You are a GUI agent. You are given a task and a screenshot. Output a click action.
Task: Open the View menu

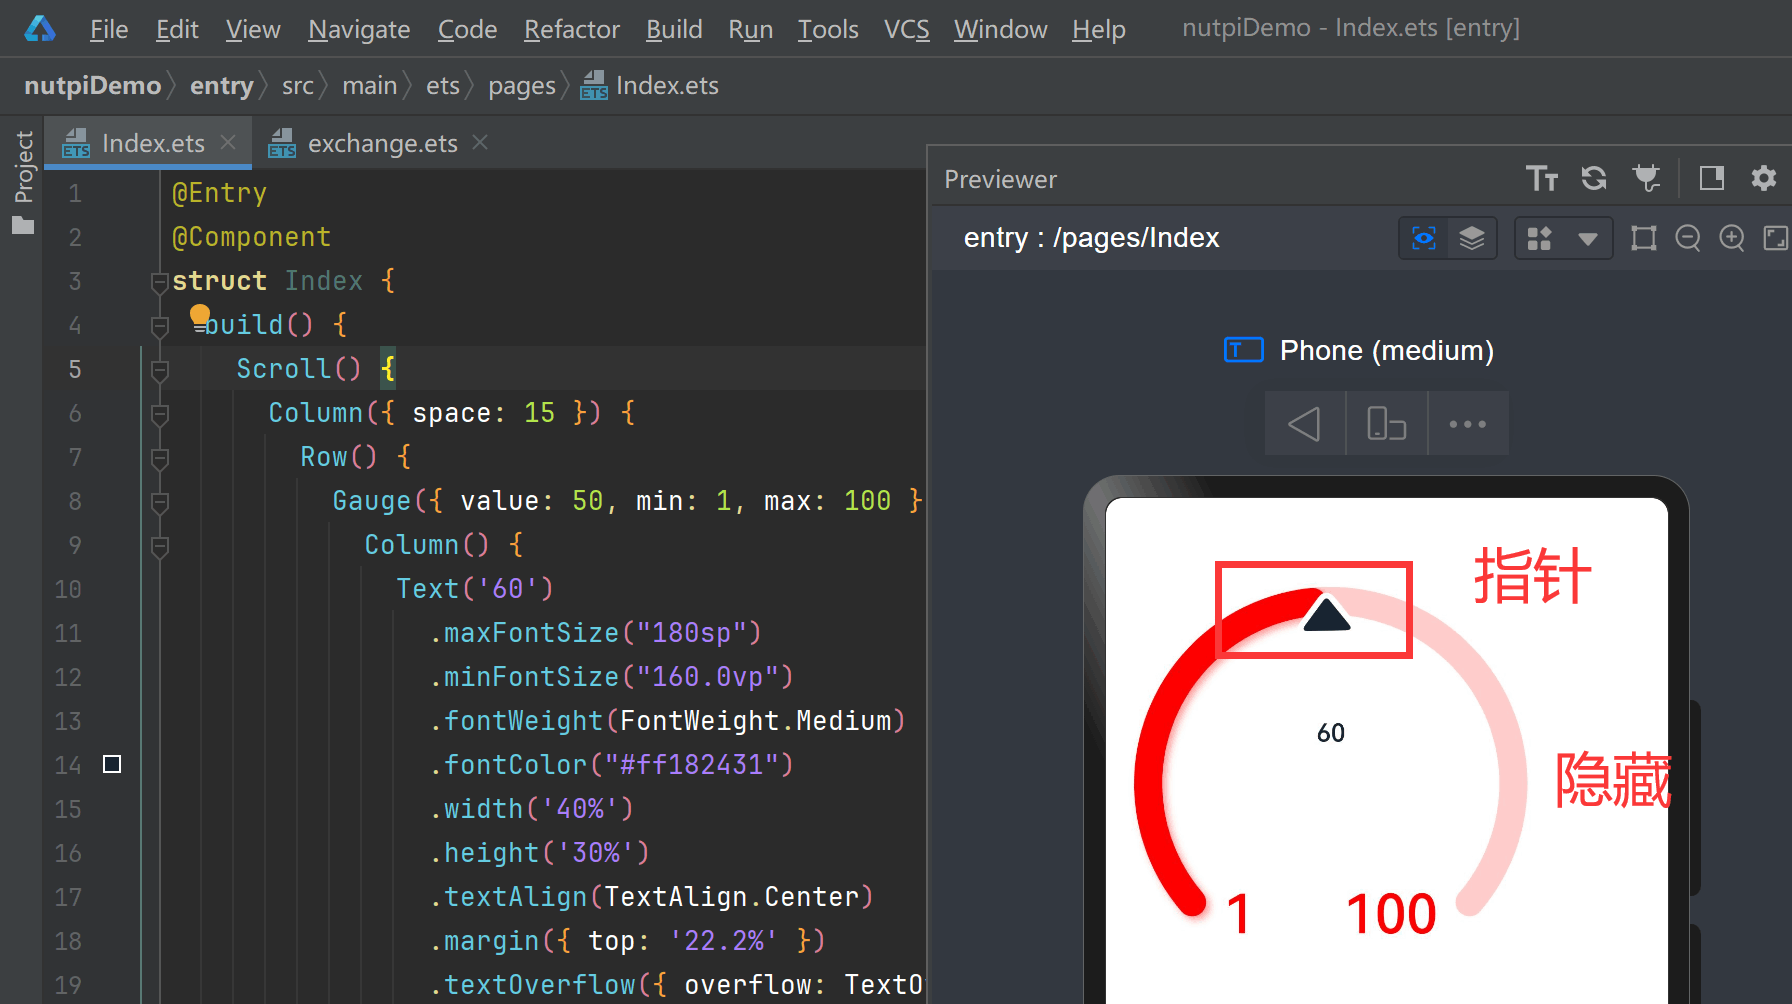pos(253,29)
